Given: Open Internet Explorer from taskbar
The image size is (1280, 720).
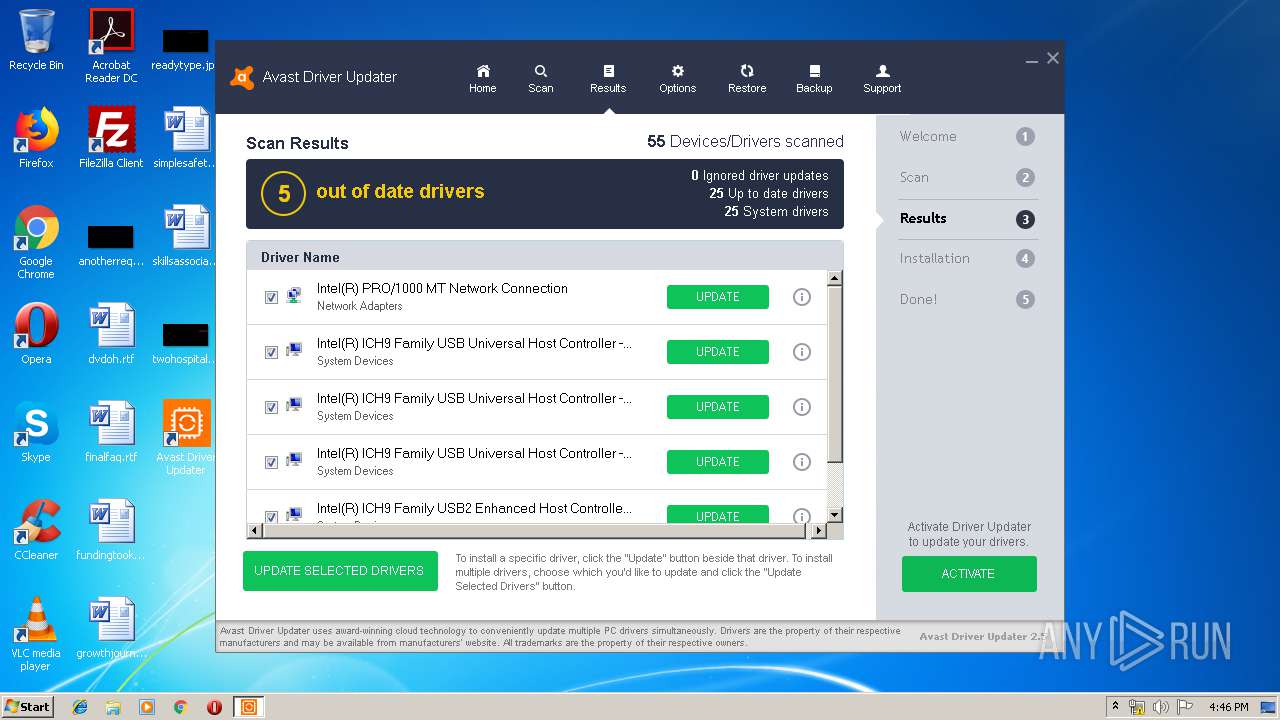Looking at the screenshot, I should point(80,707).
